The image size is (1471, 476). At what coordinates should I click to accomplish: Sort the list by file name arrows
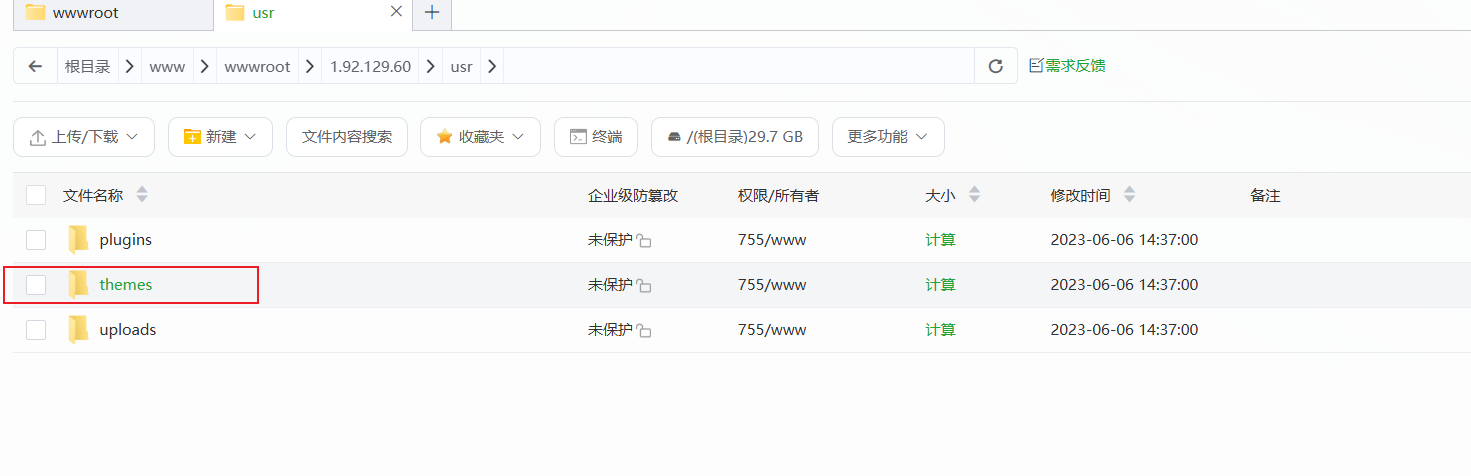click(x=142, y=195)
